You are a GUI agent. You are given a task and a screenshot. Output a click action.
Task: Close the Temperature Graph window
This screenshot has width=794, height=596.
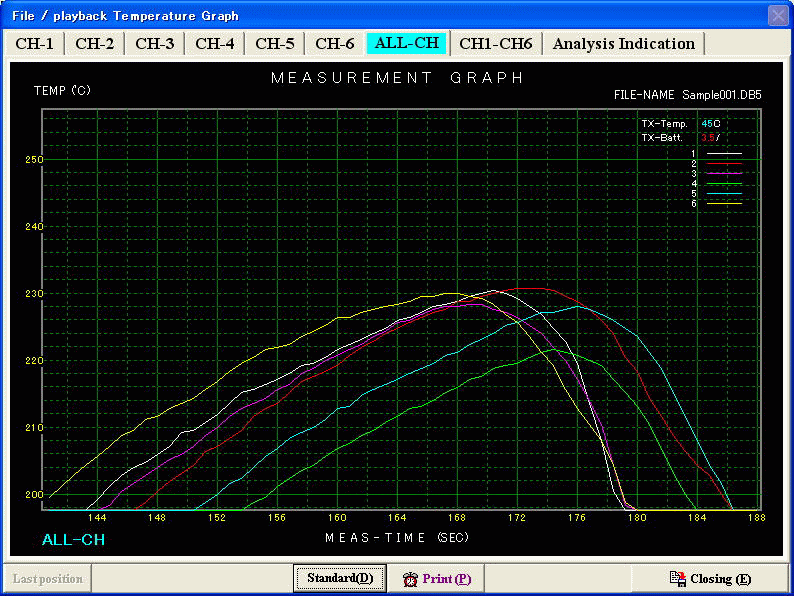778,16
